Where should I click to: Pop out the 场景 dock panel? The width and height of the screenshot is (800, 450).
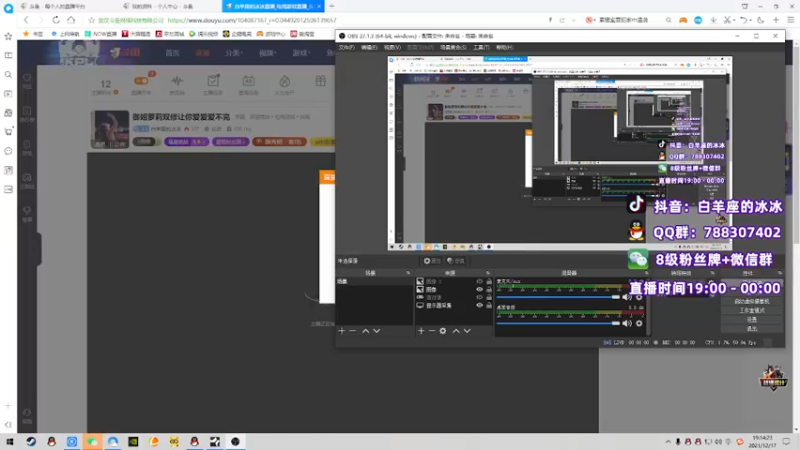(x=408, y=273)
